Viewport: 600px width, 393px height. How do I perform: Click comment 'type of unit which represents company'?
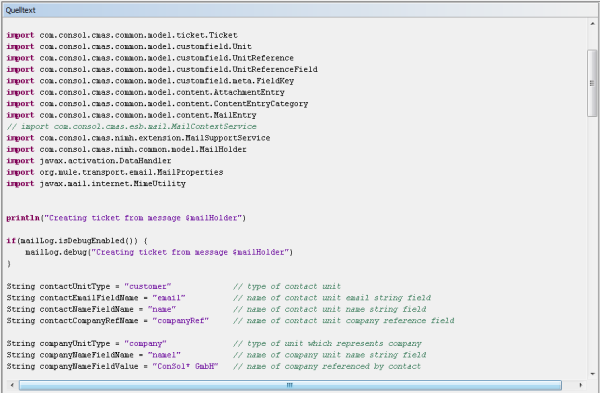(x=327, y=344)
